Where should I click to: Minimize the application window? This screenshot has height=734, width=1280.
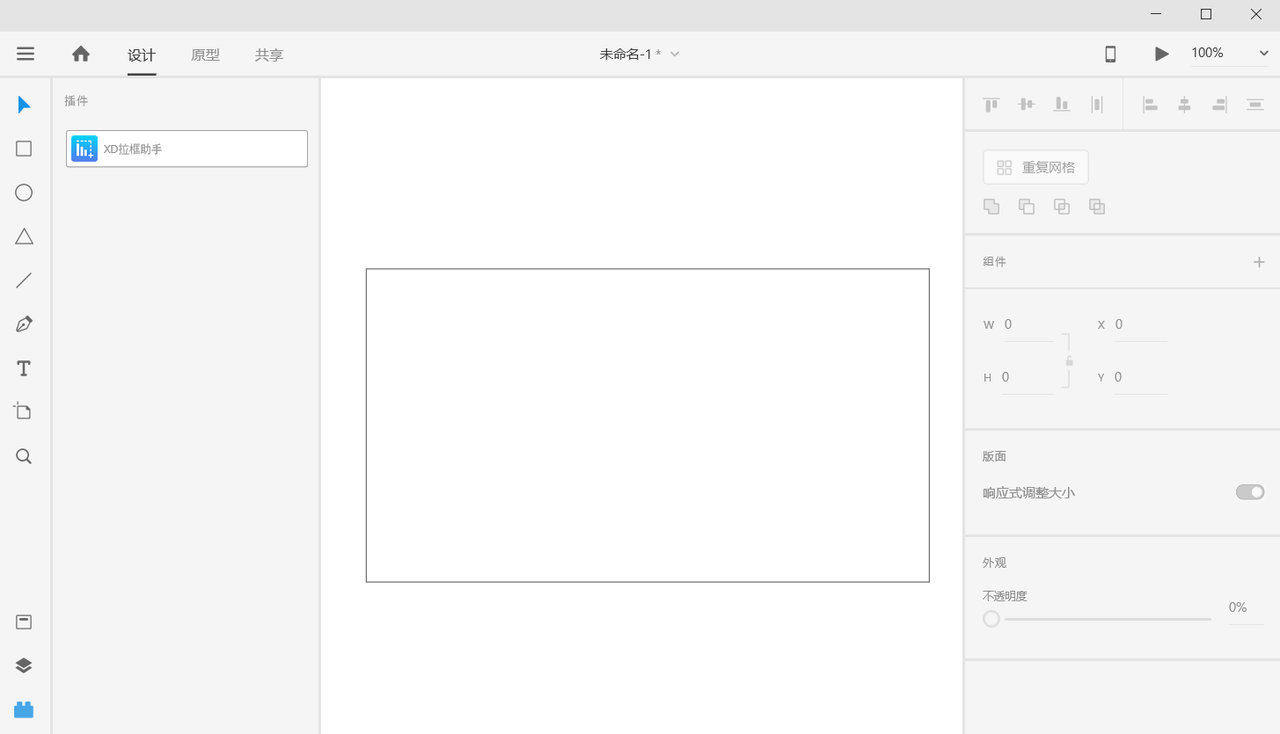click(1156, 14)
